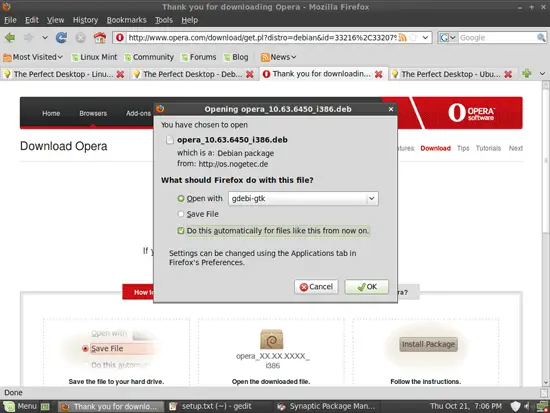Expand the address bar URL history dropdown
The image size is (550, 413).
pyautogui.click(x=425, y=38)
